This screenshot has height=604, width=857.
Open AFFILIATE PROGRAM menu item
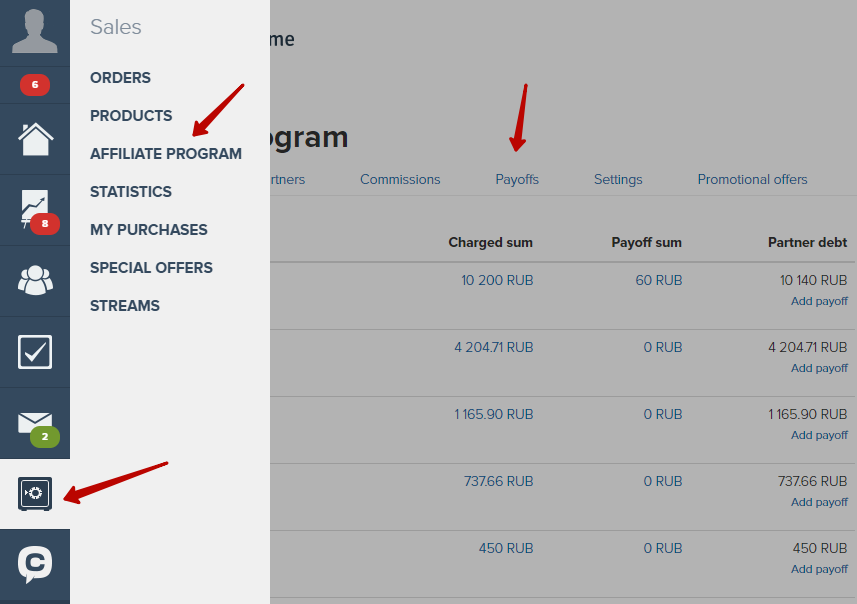point(166,154)
